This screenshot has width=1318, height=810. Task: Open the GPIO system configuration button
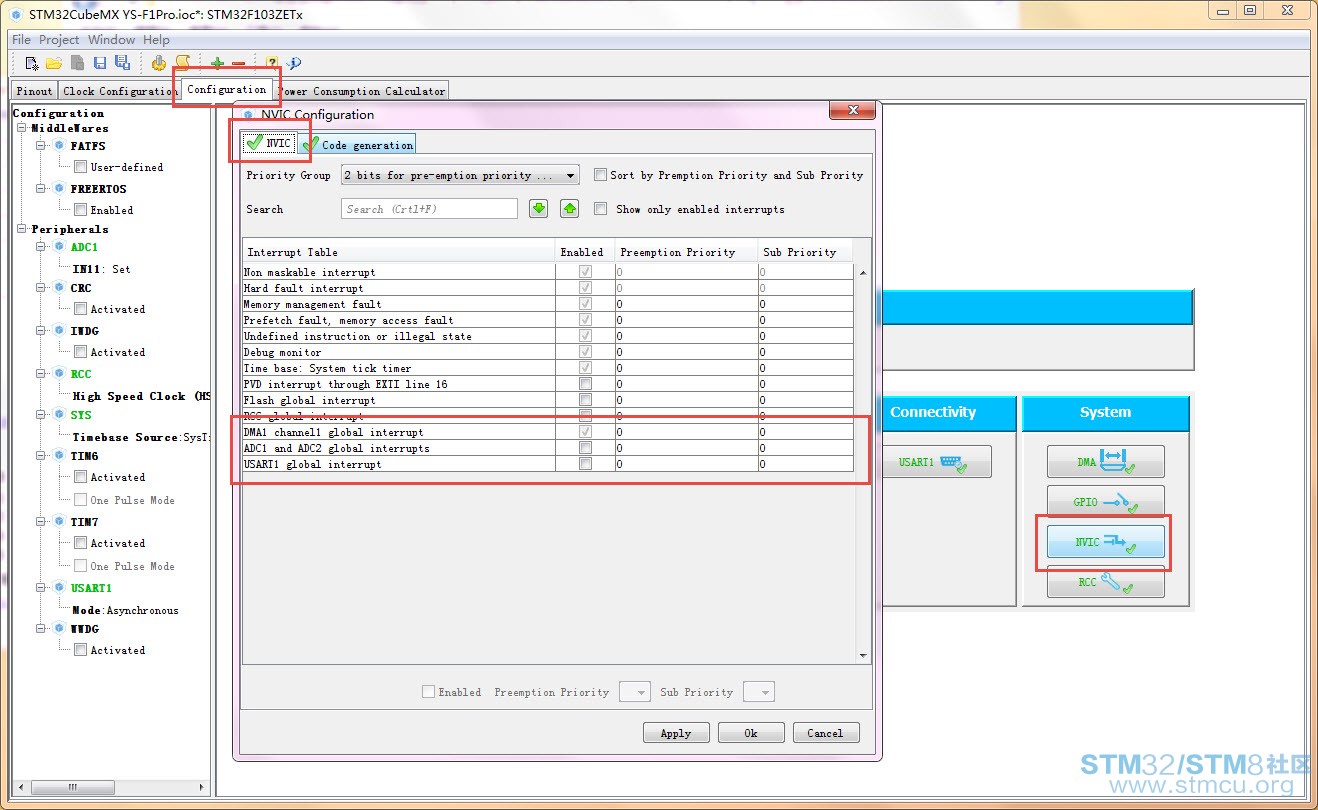pos(1106,501)
